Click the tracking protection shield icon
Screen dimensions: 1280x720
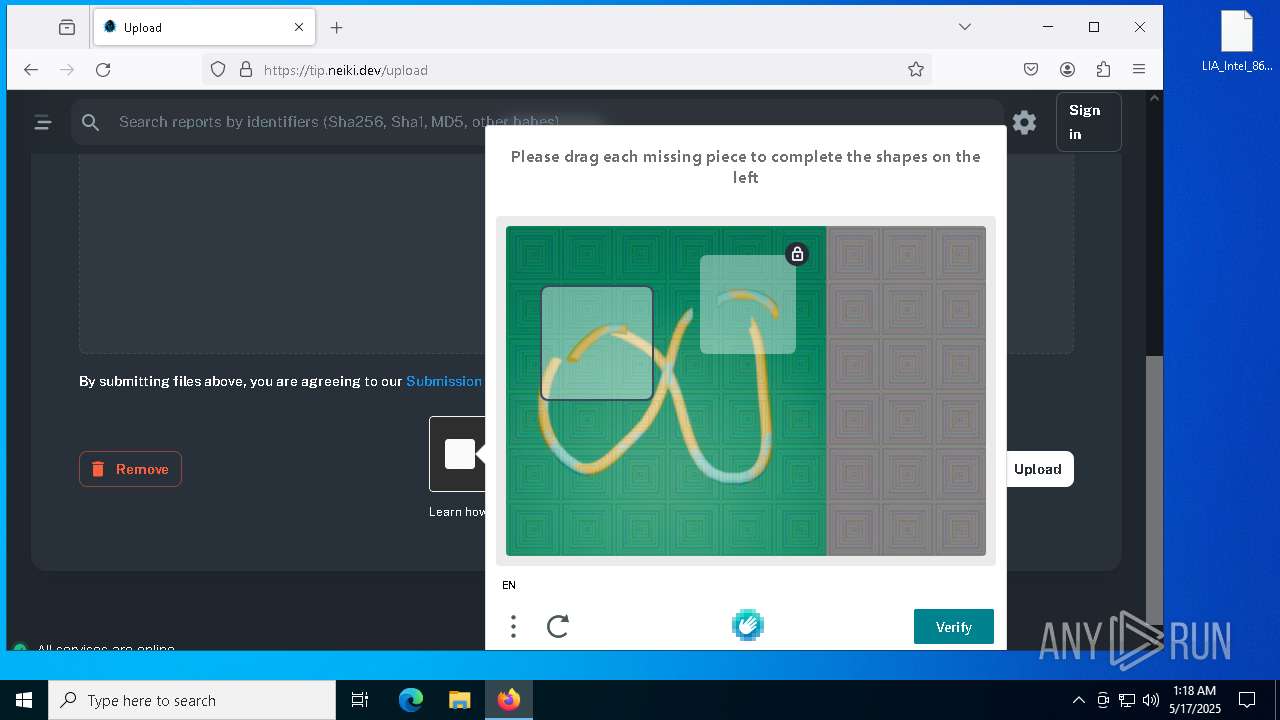click(218, 70)
